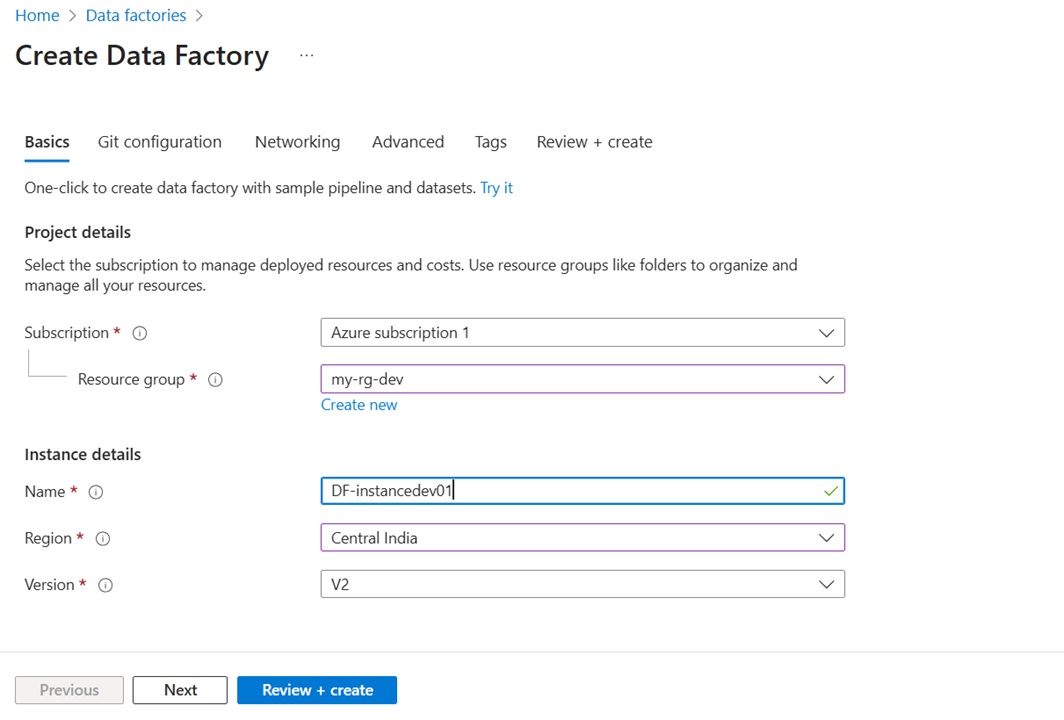Click the Version info icon
This screenshot has width=1064, height=720.
[105, 585]
